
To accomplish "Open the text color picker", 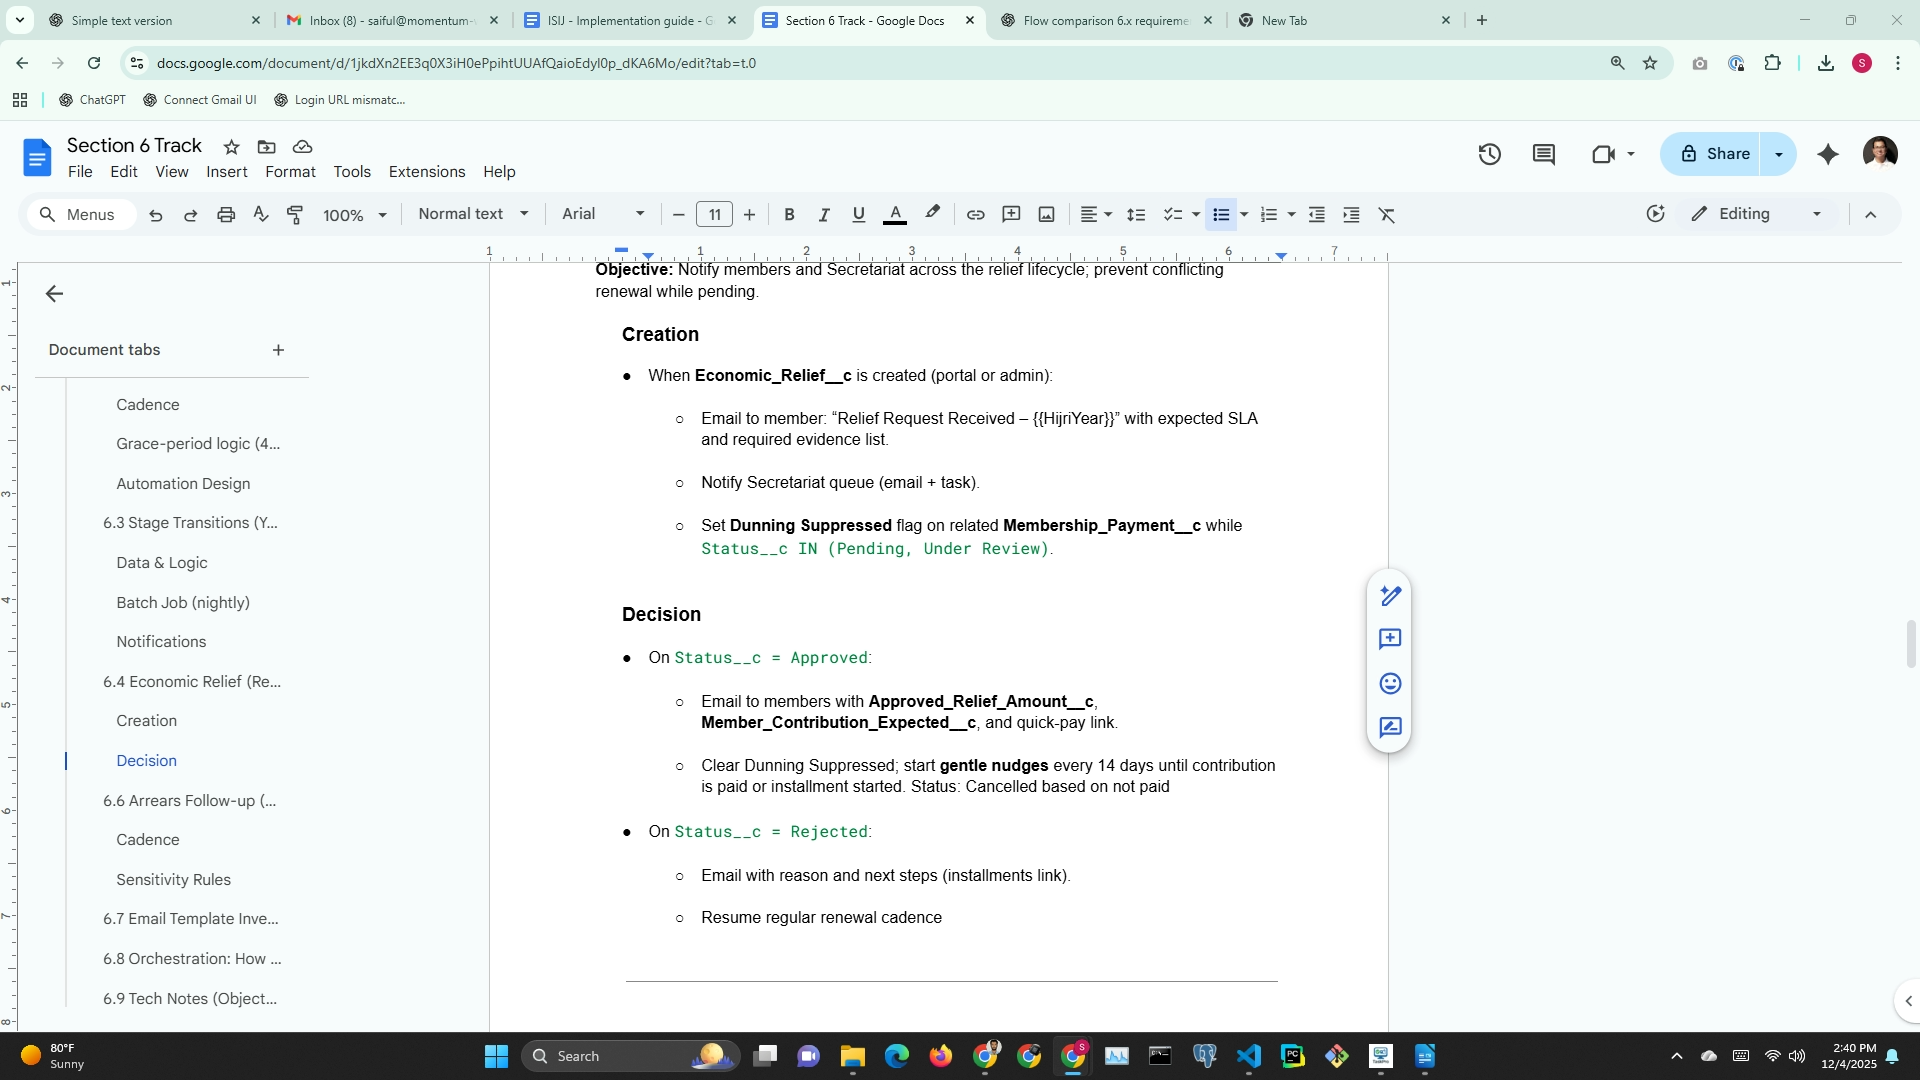I will click(895, 214).
